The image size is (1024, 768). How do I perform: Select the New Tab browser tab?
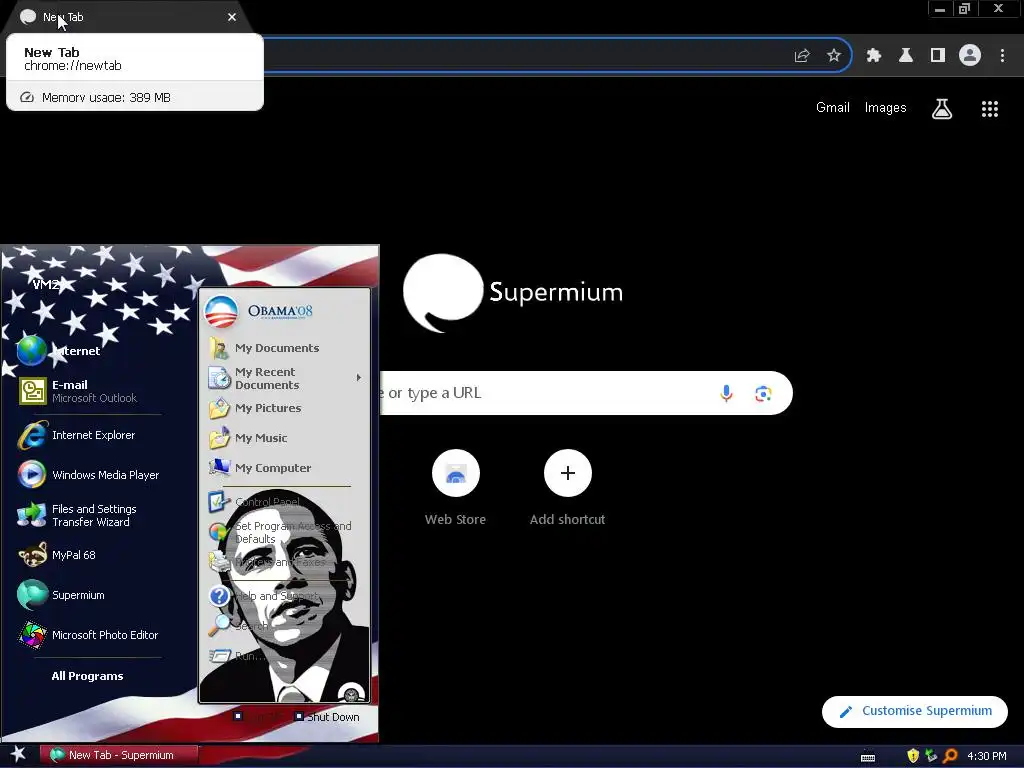tap(127, 17)
